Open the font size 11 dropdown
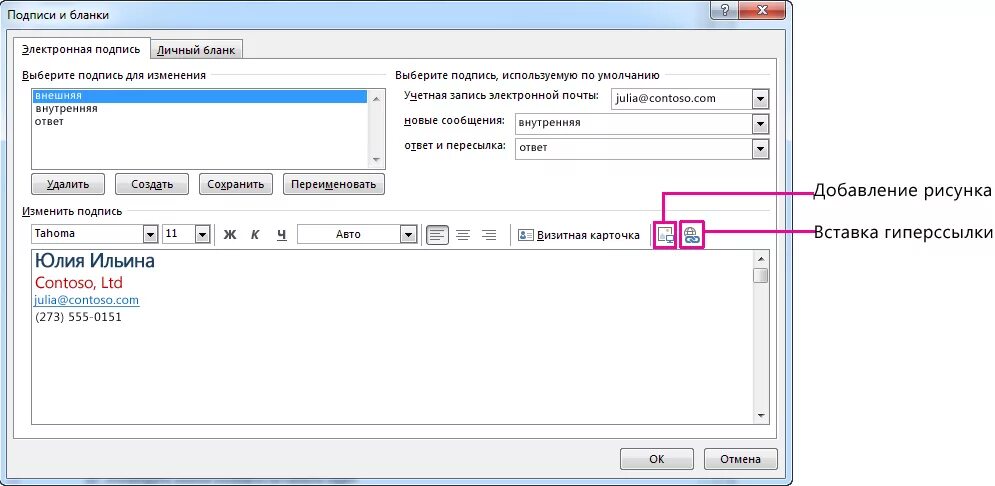 (x=202, y=234)
